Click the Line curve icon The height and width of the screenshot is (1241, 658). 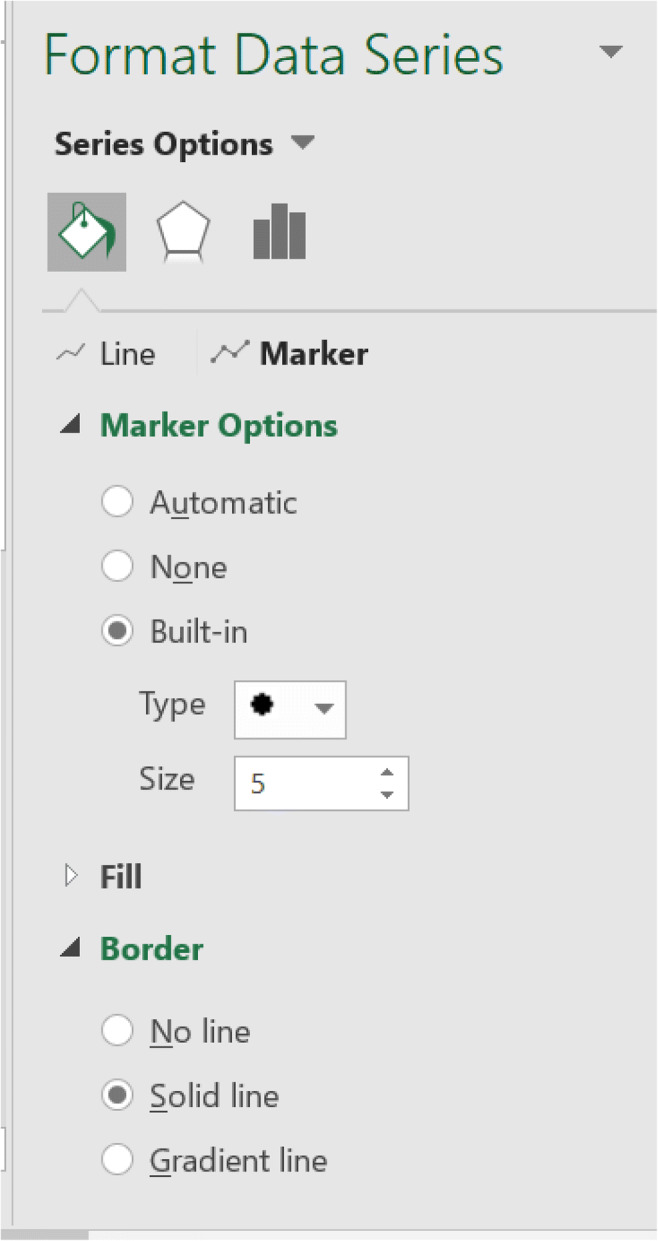tap(70, 354)
